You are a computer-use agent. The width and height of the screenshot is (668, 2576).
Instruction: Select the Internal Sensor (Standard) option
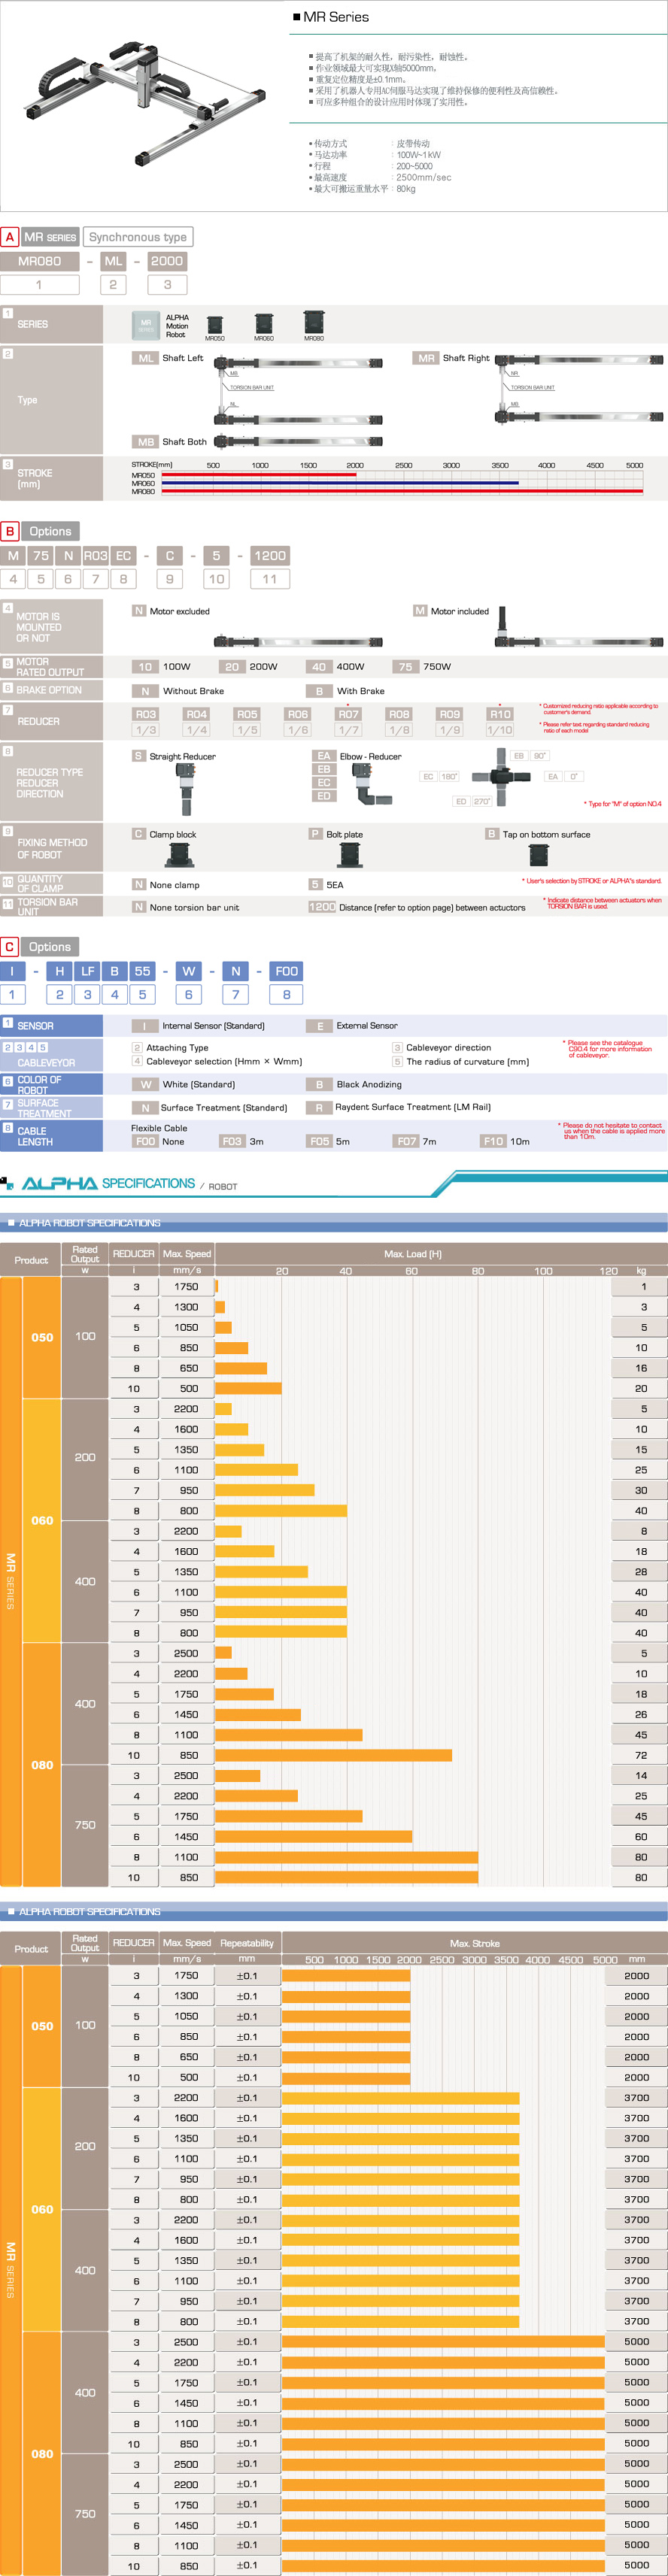click(199, 1025)
